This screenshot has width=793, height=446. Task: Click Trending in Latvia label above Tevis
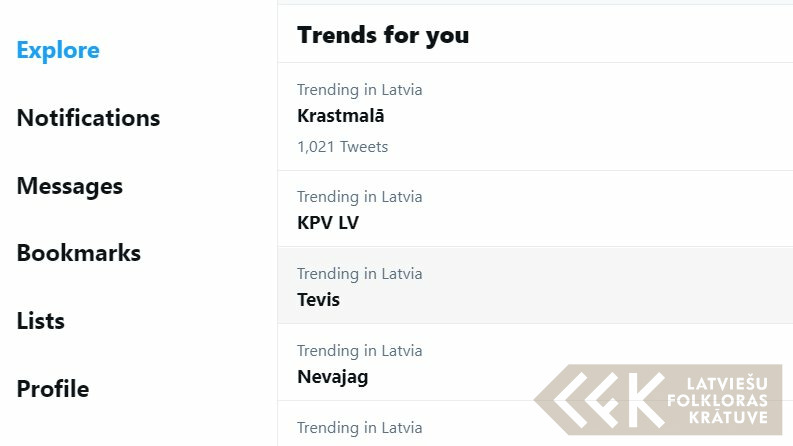(360, 274)
